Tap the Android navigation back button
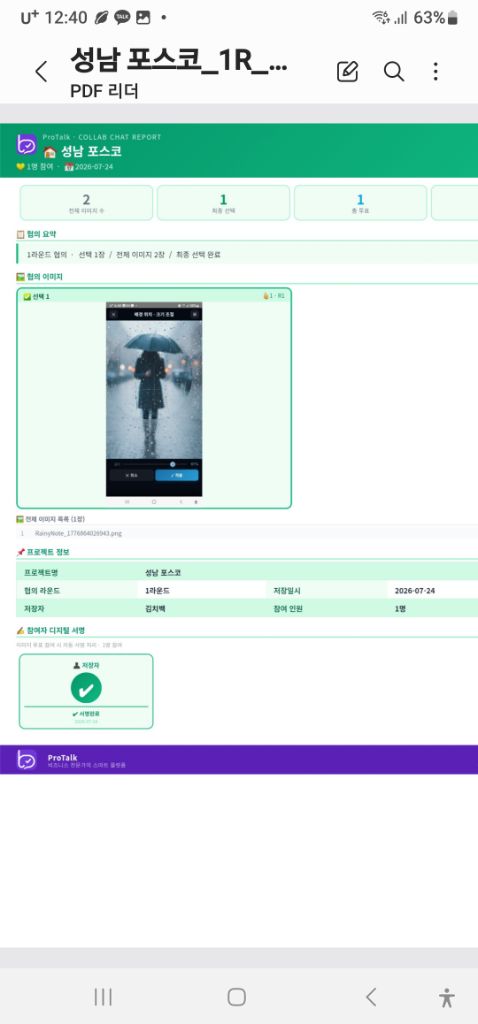The width and height of the screenshot is (478, 1024). coord(371,997)
